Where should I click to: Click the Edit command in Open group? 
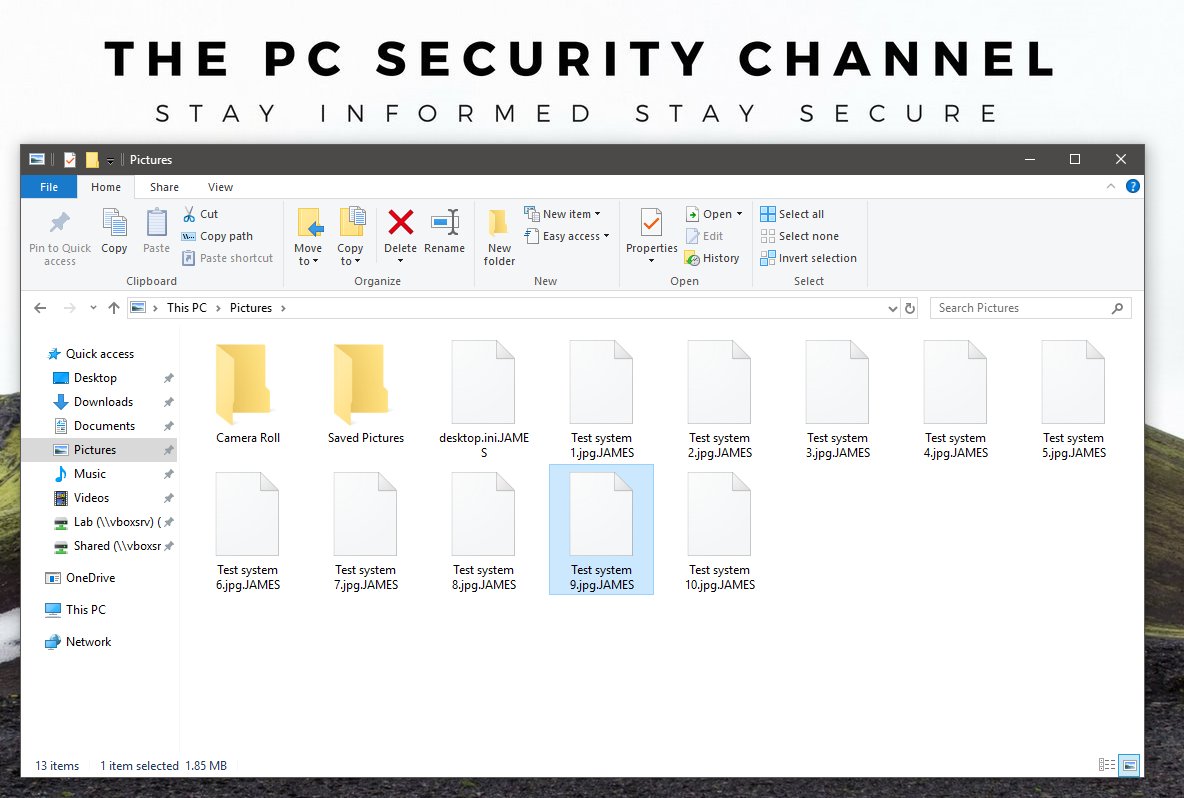tap(705, 236)
